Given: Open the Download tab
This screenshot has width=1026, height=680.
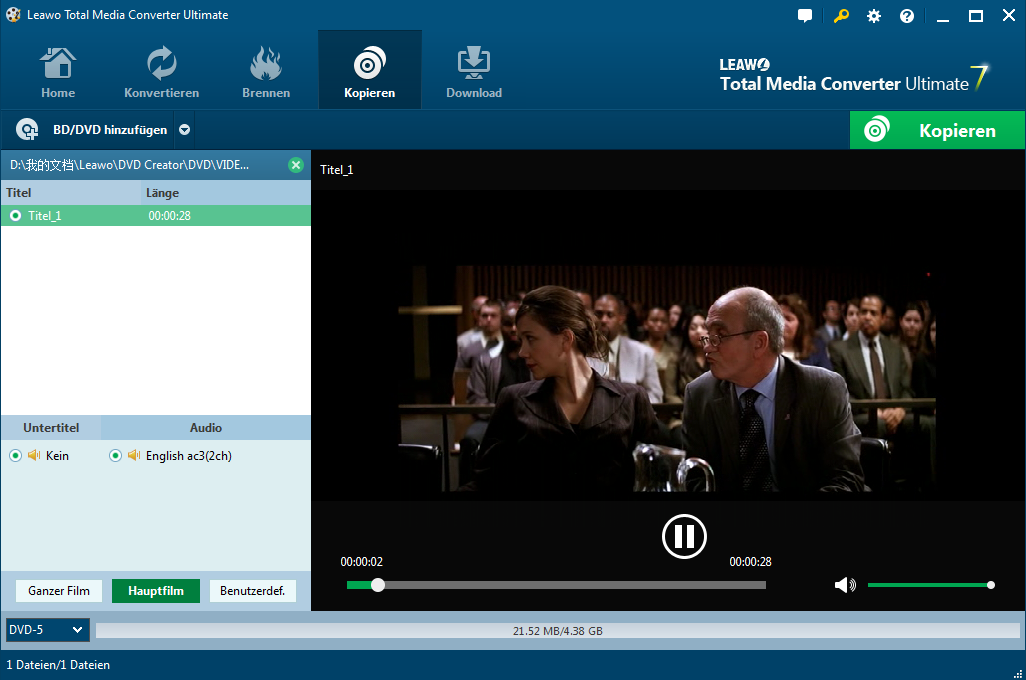Looking at the screenshot, I should coord(474,72).
